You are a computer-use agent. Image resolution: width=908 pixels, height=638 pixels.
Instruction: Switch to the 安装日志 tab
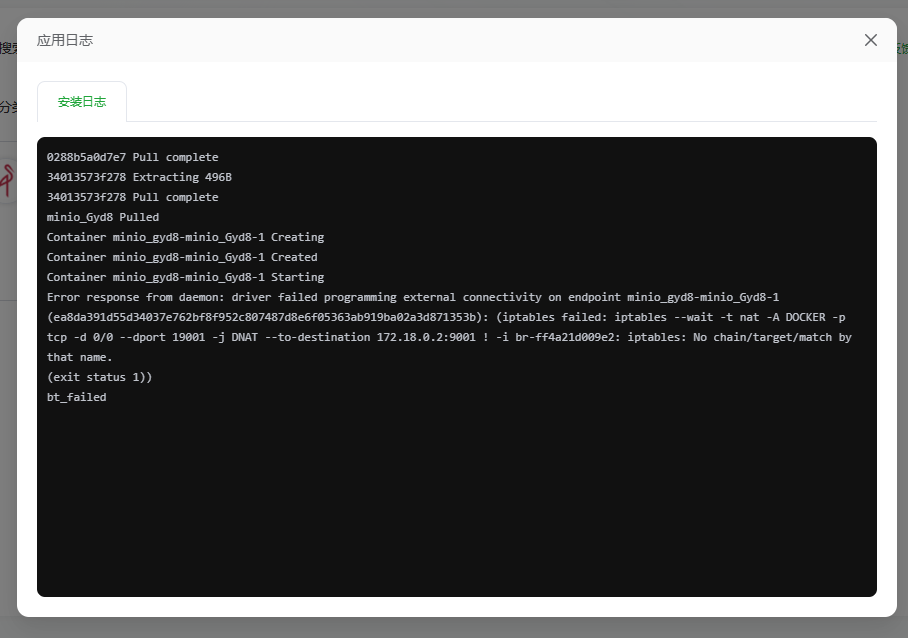tap(81, 101)
